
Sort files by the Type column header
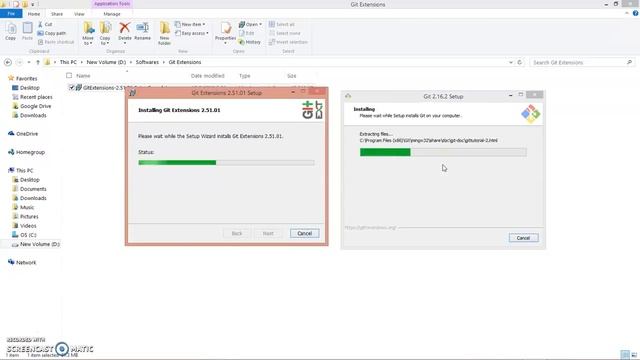[x=244, y=76]
